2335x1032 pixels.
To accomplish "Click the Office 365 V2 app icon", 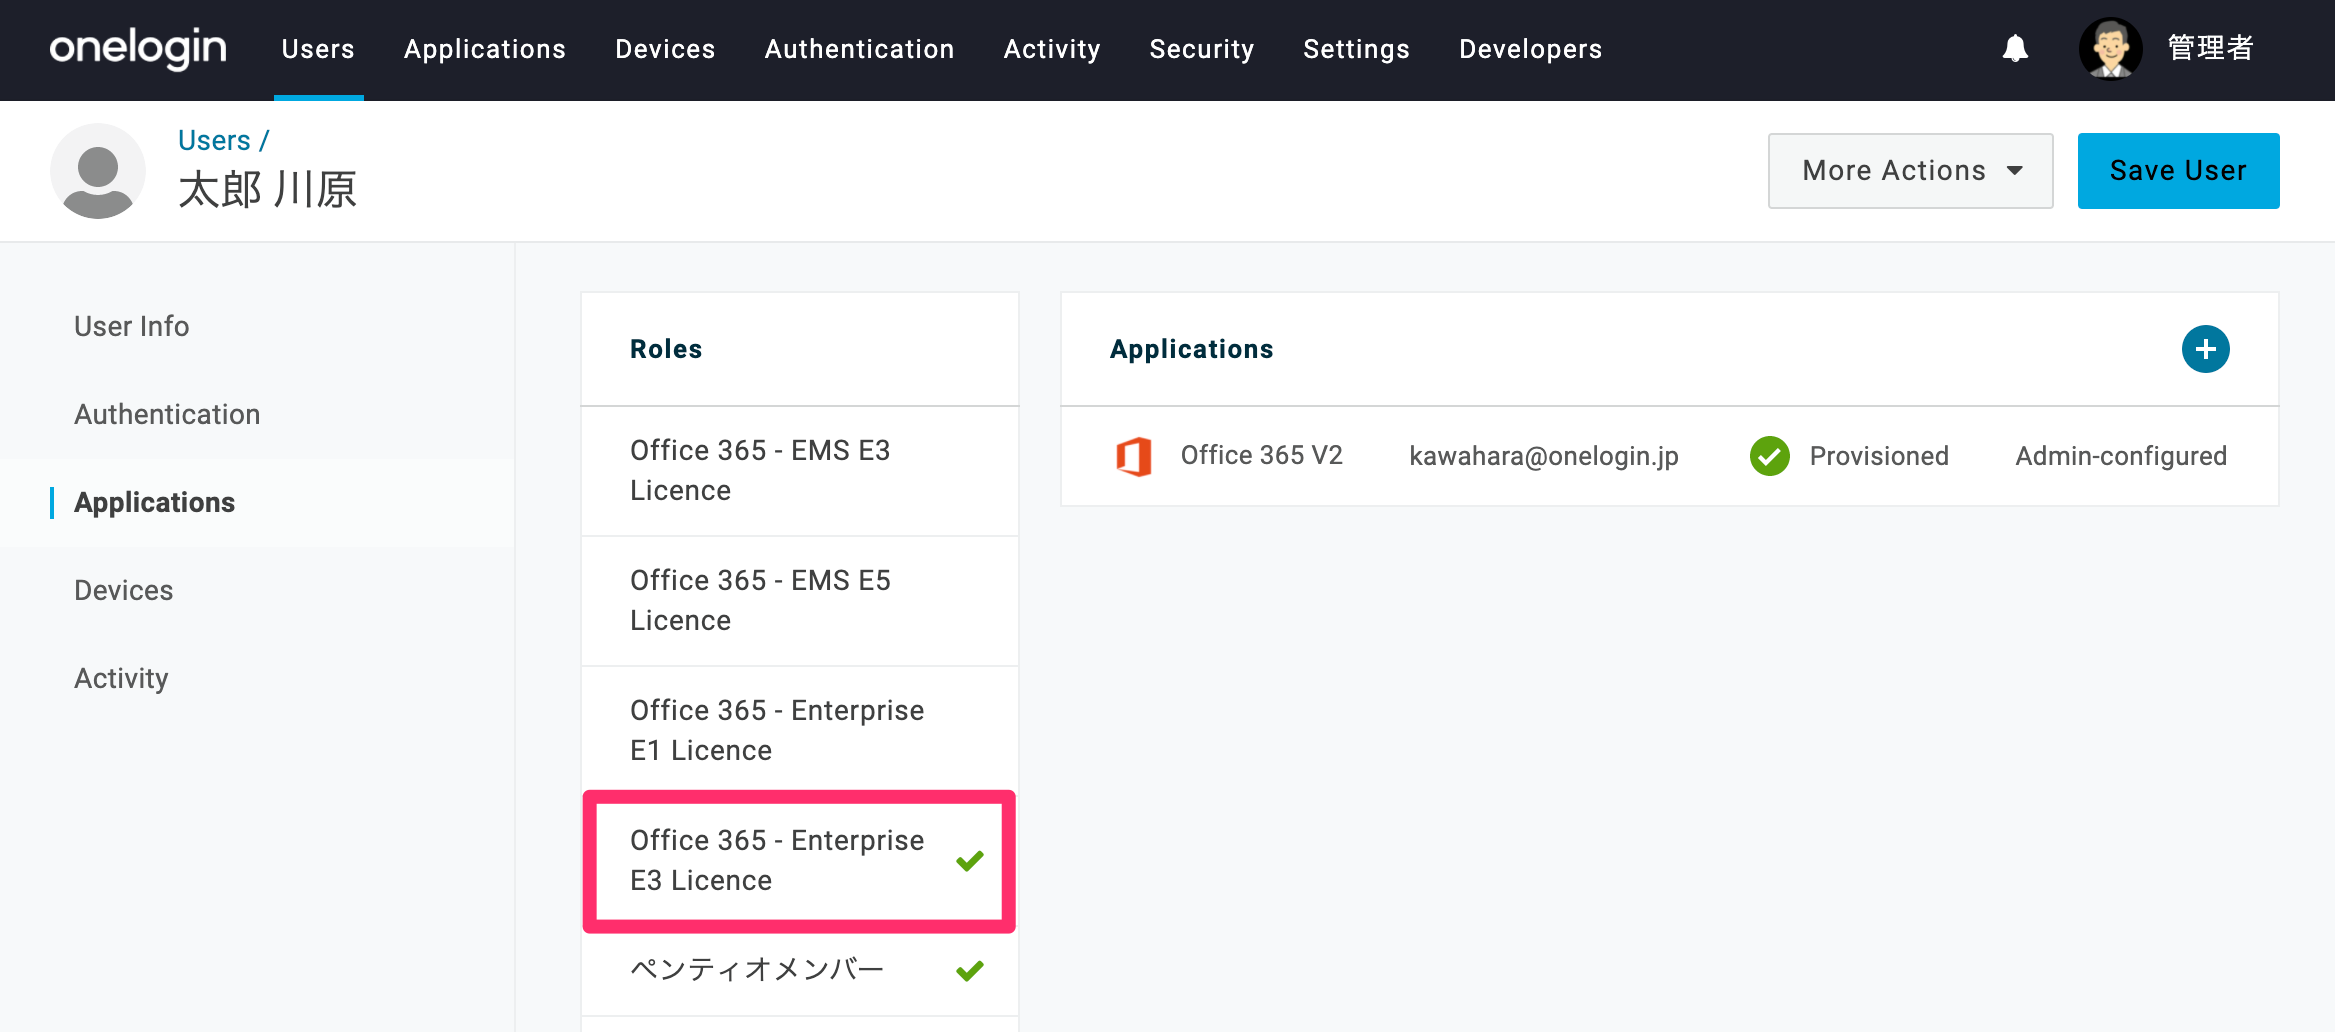I will click(1134, 456).
